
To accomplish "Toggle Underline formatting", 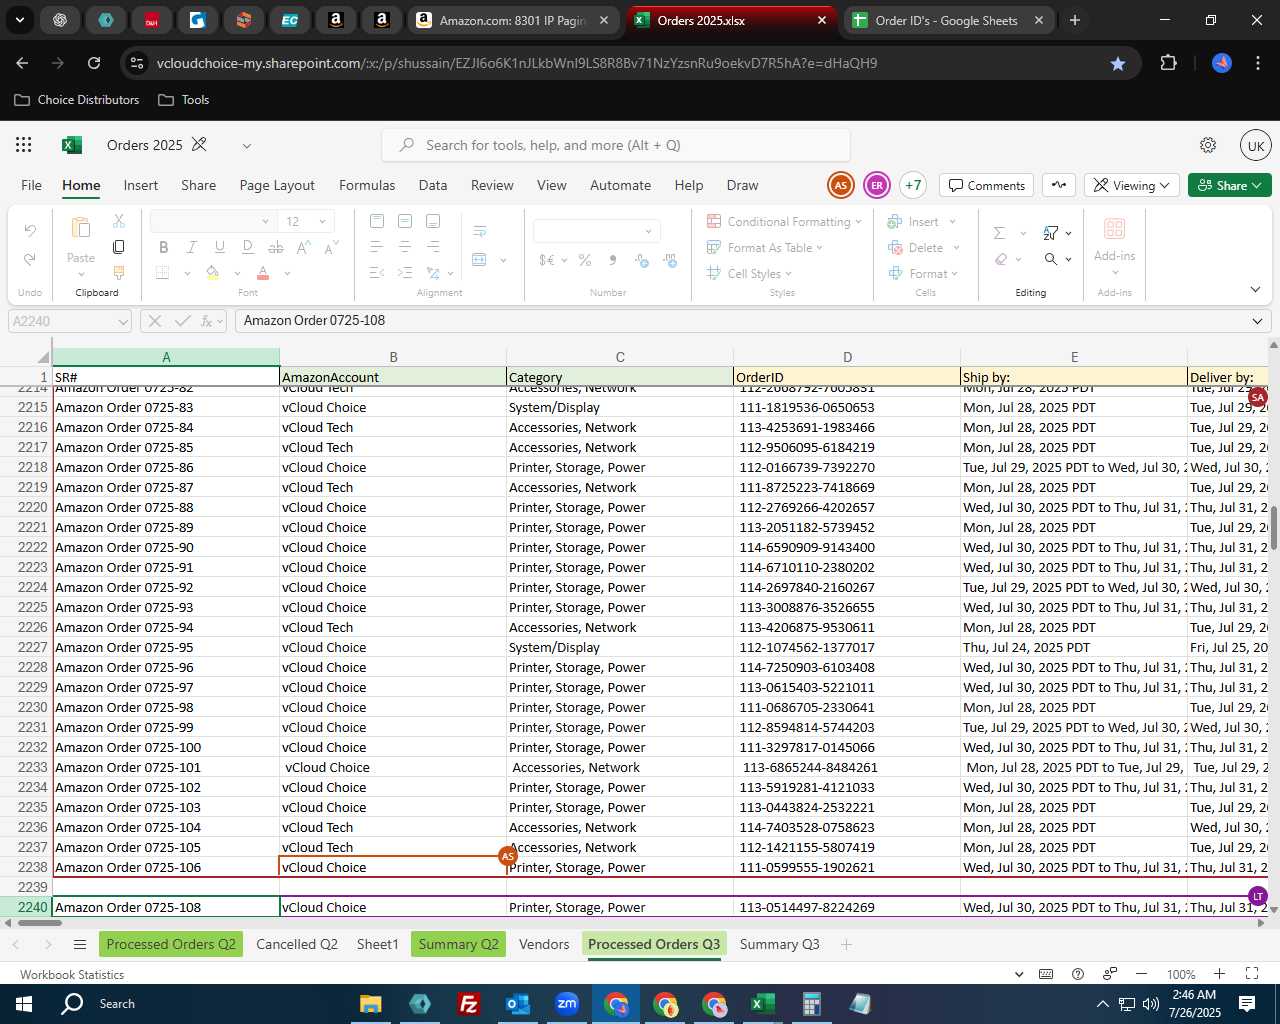I will tap(220, 247).
